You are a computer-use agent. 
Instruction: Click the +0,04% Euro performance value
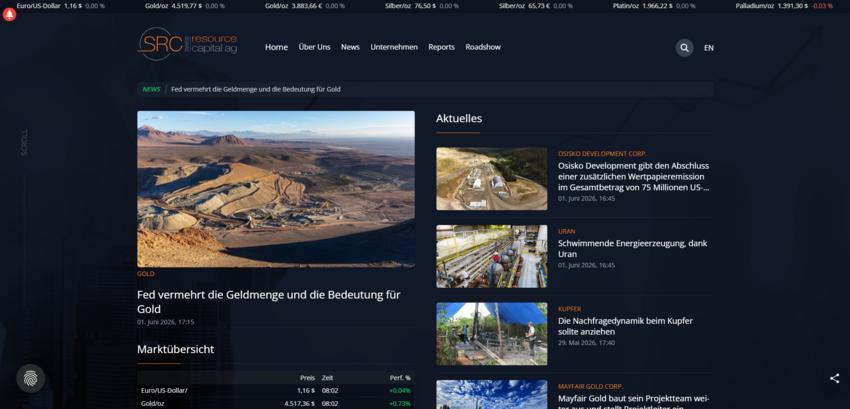click(x=400, y=391)
